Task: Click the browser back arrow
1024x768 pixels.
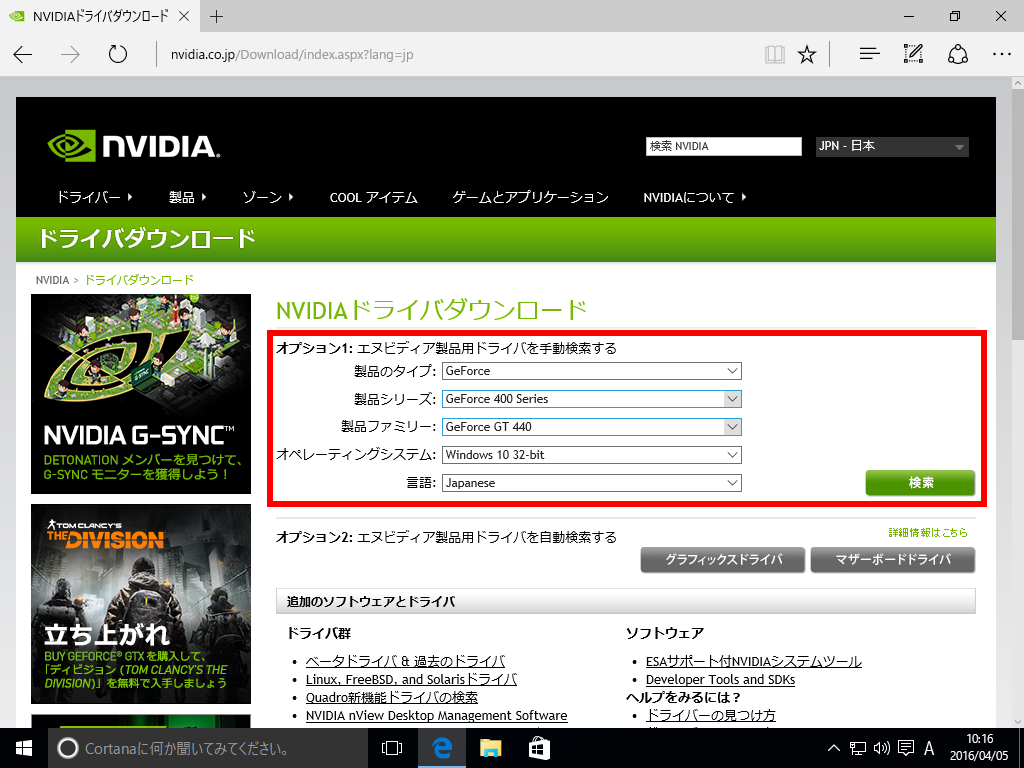Action: pyautogui.click(x=23, y=54)
